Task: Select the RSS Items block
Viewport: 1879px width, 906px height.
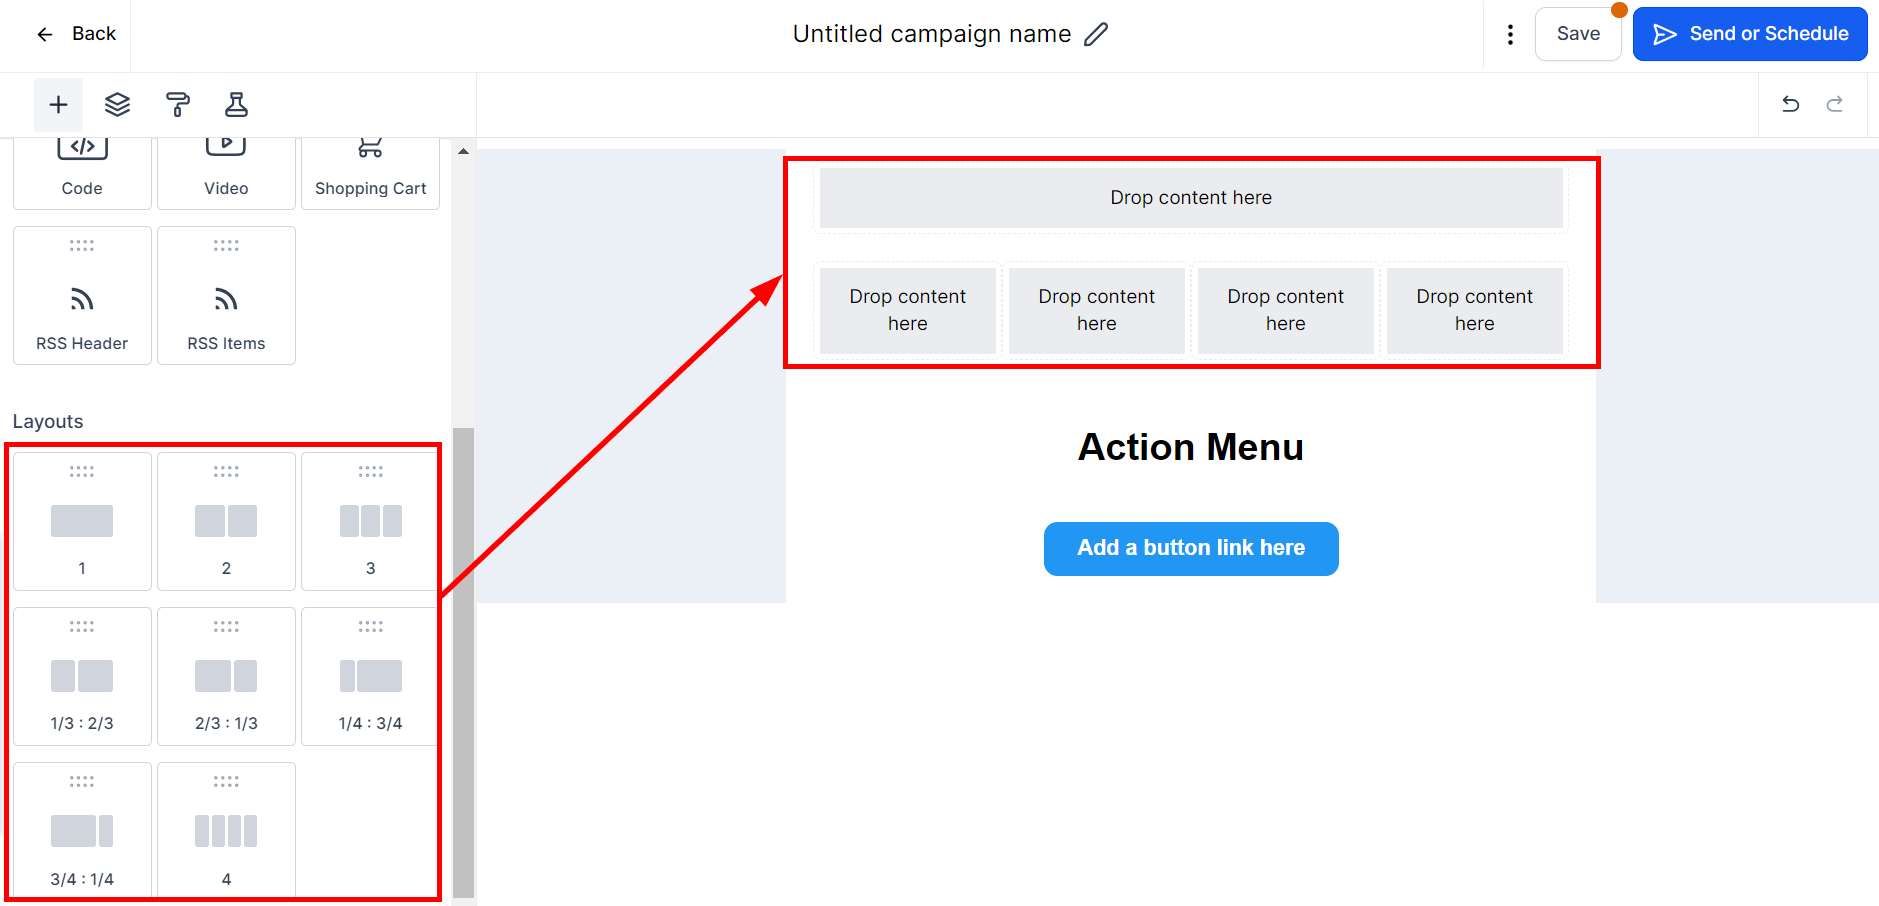Action: click(226, 296)
